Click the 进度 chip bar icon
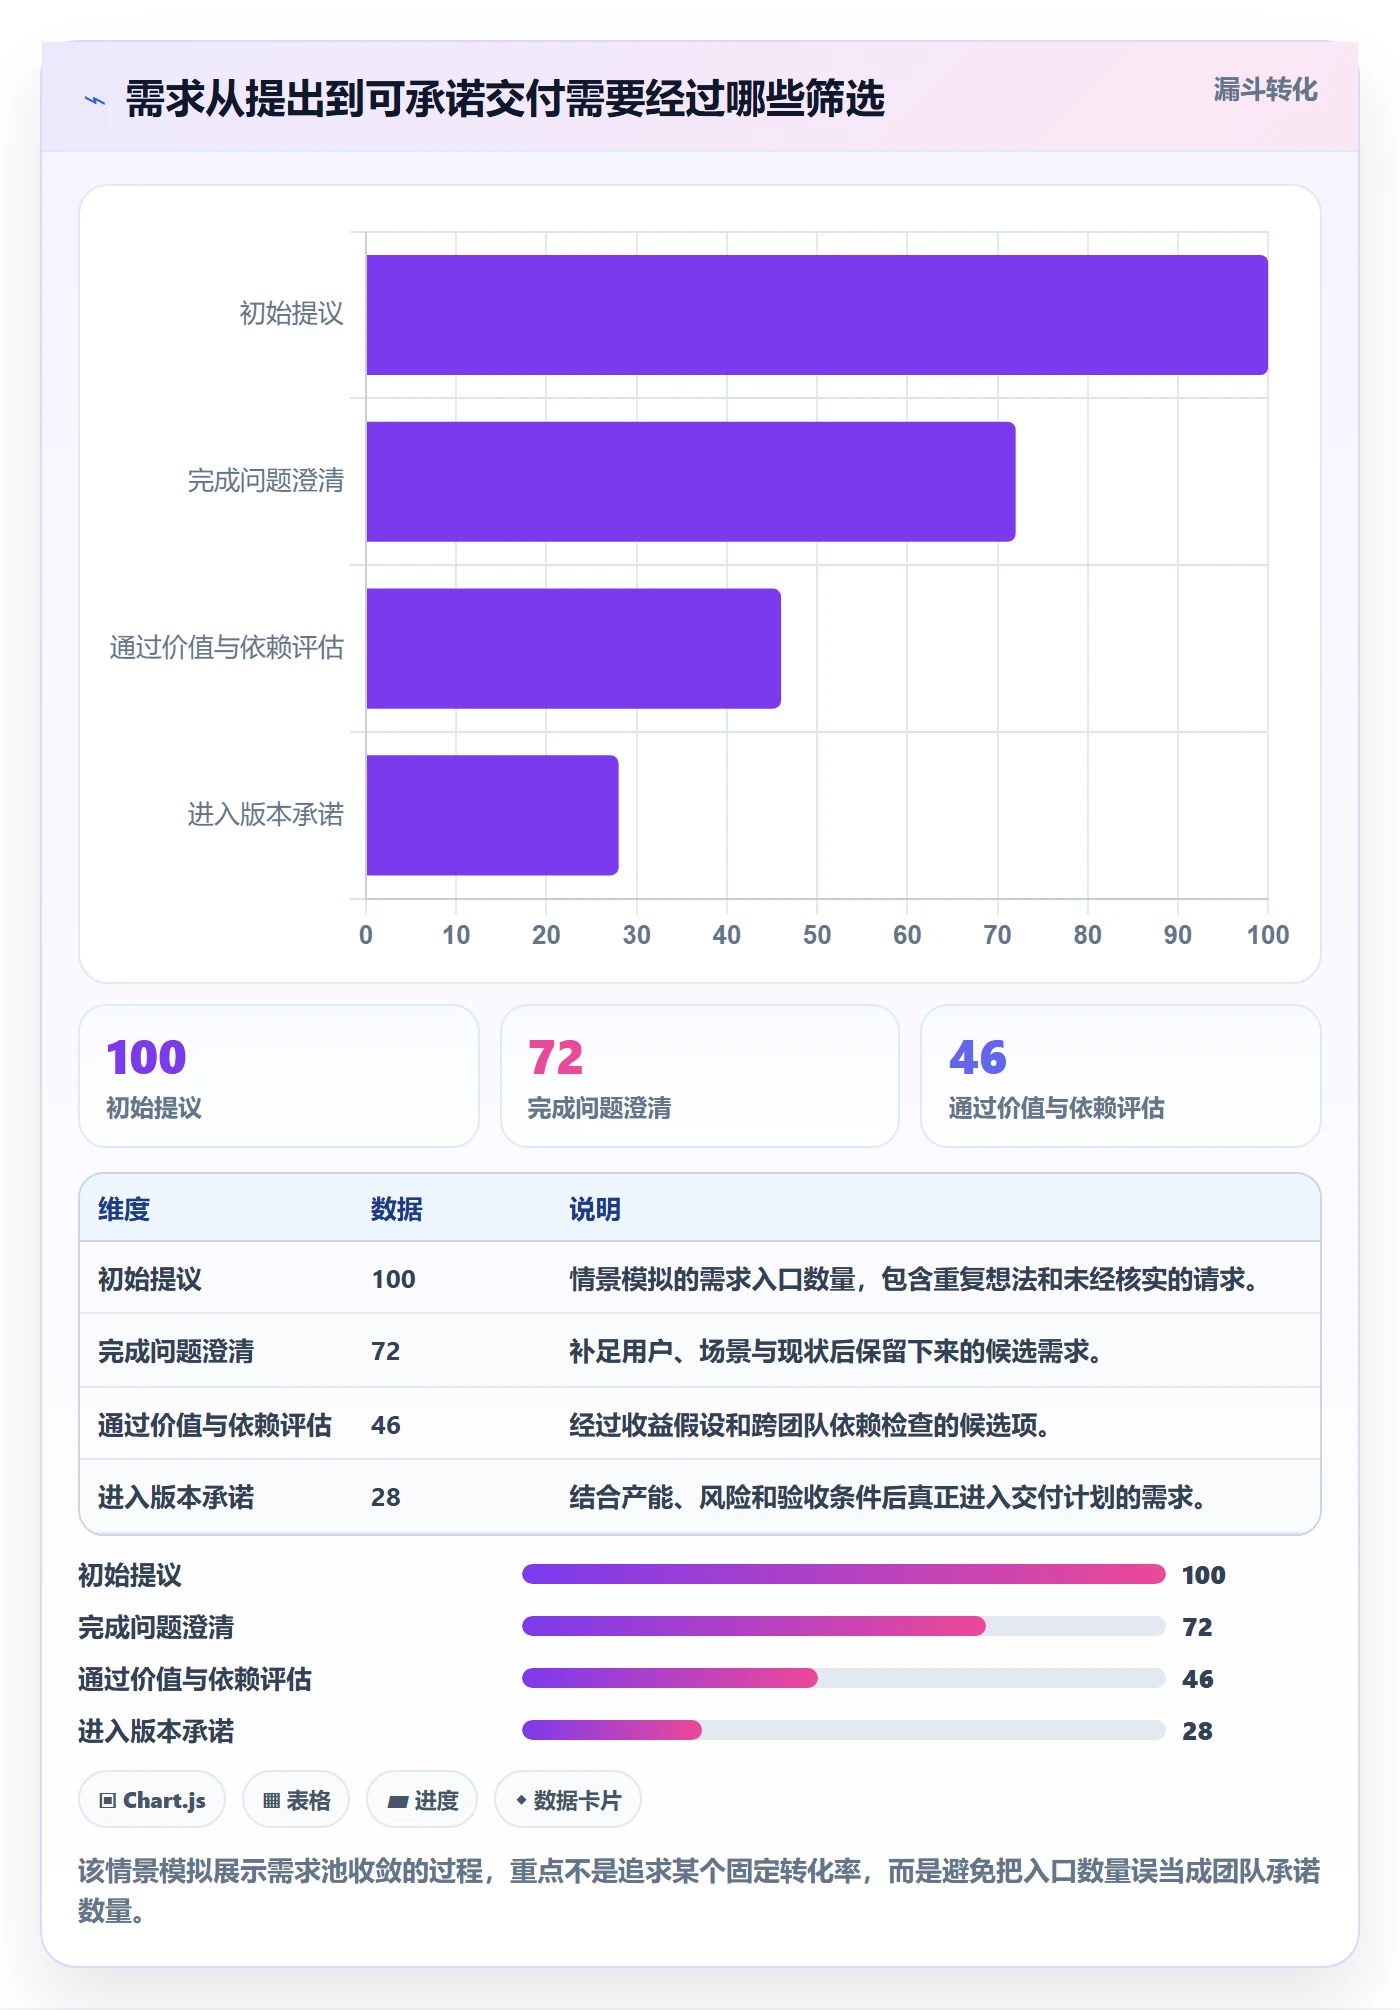This screenshot has height=2010, width=1400. point(398,1801)
